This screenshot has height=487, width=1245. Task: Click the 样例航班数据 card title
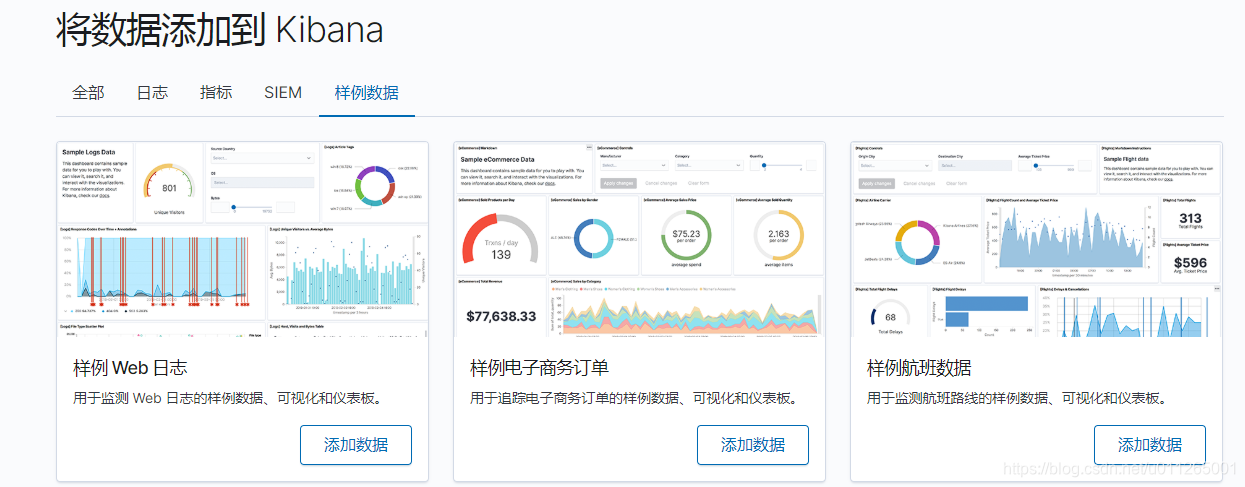(919, 368)
